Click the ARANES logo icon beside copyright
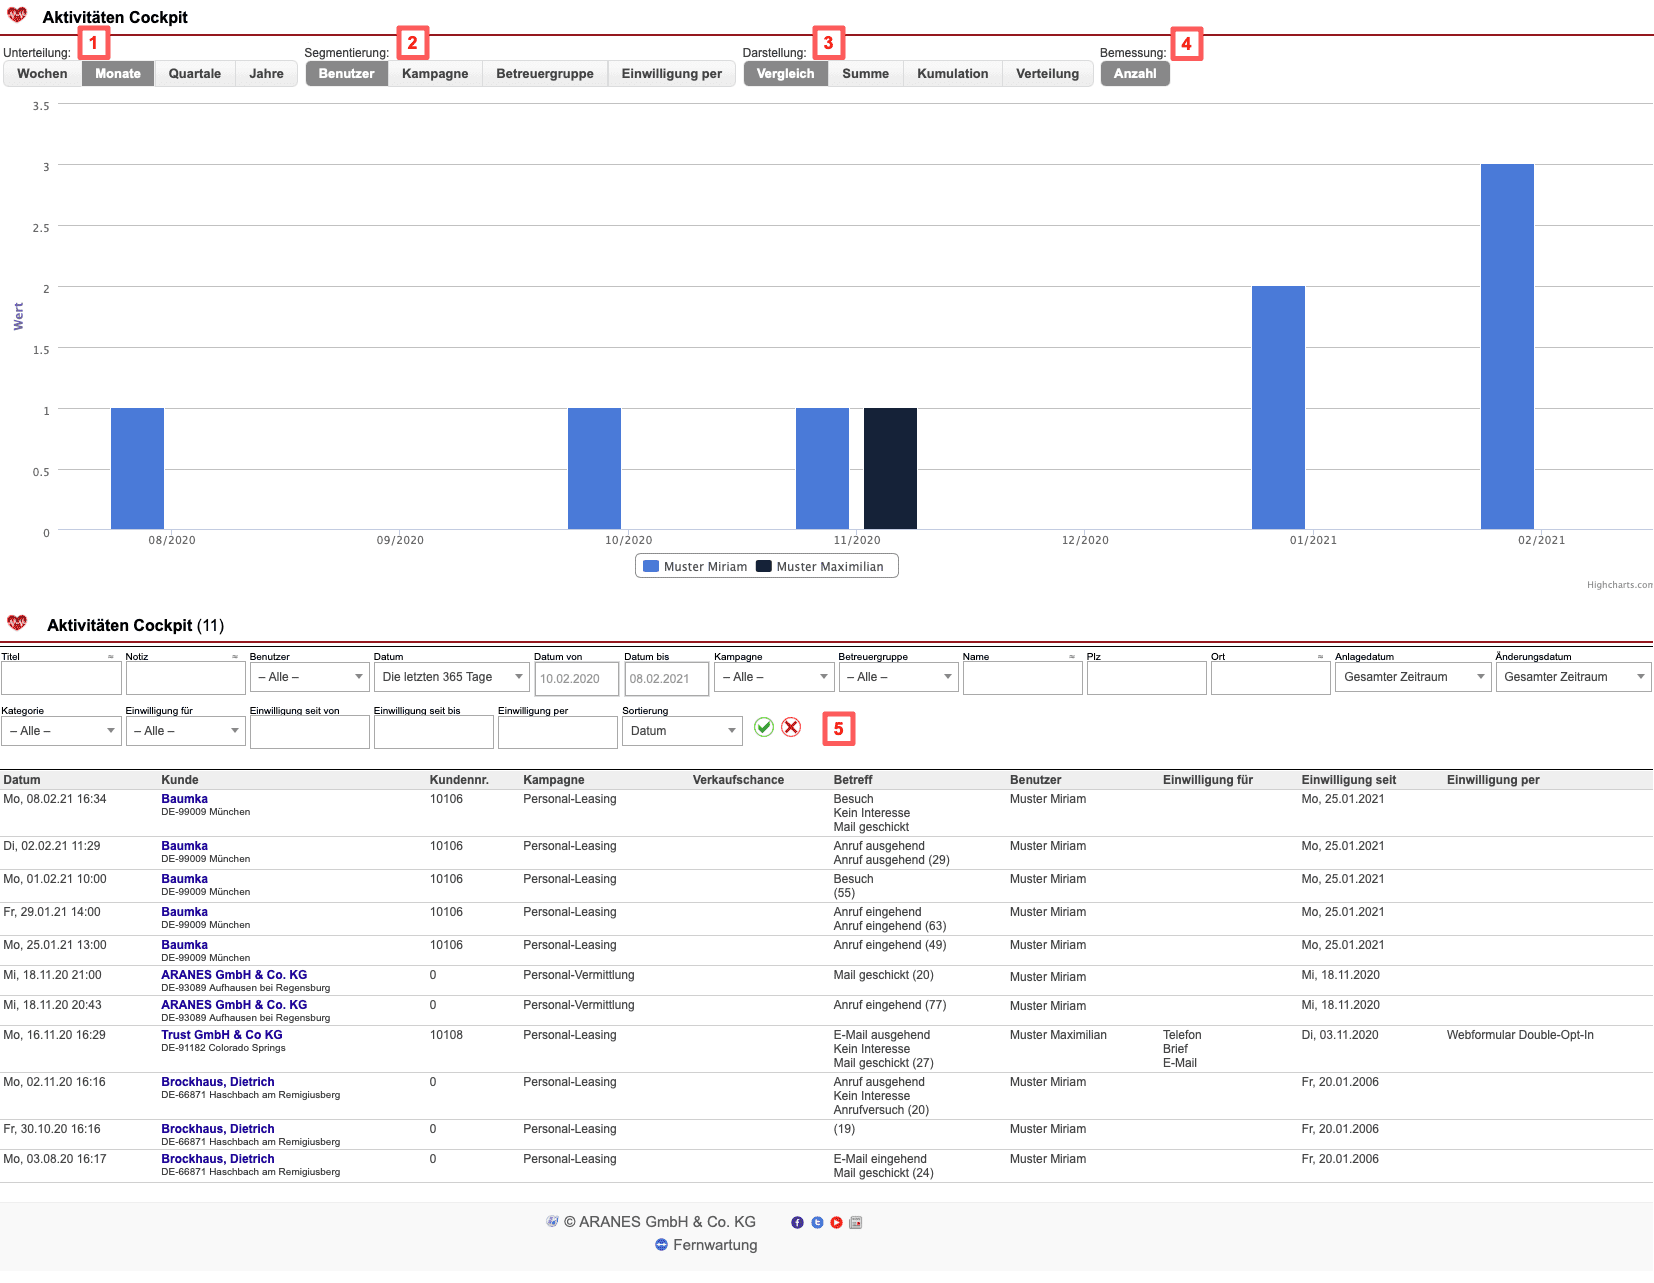Screen dimensions: 1654x1283 tap(552, 1221)
